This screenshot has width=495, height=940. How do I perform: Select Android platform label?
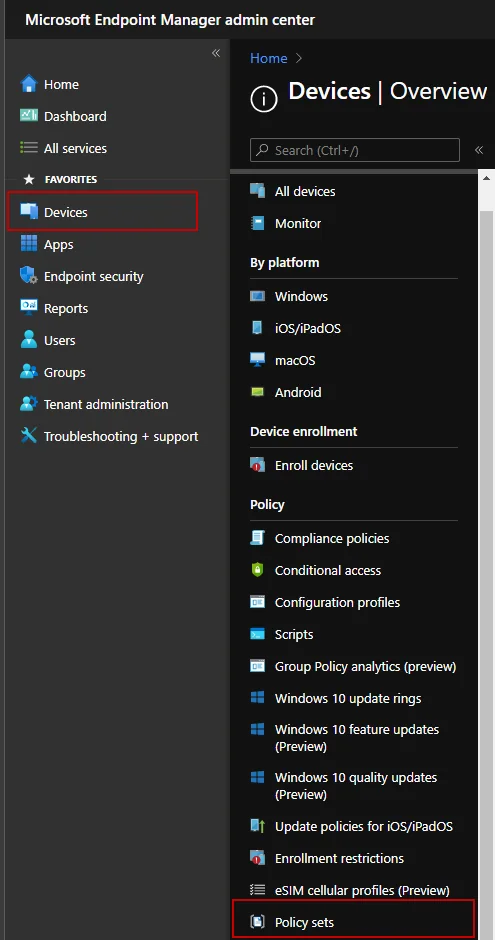coord(298,392)
